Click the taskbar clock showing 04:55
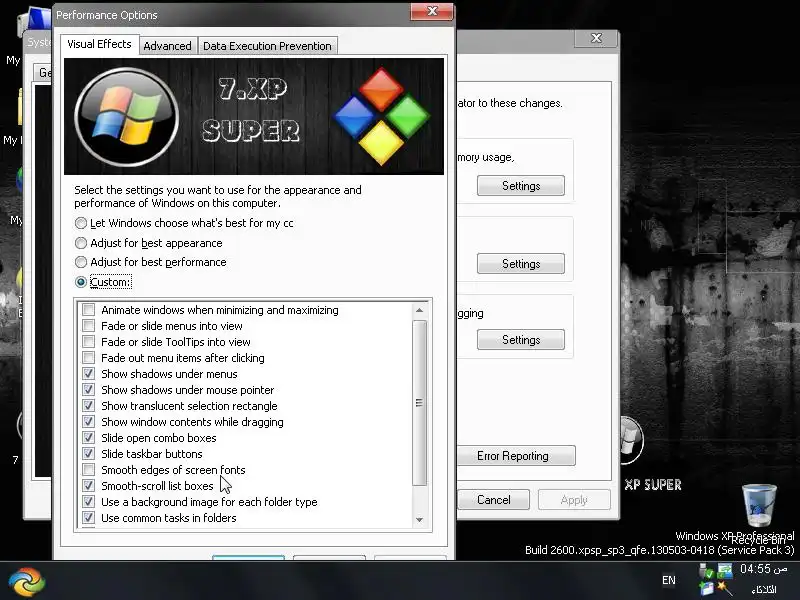This screenshot has width=800, height=600. [x=763, y=569]
